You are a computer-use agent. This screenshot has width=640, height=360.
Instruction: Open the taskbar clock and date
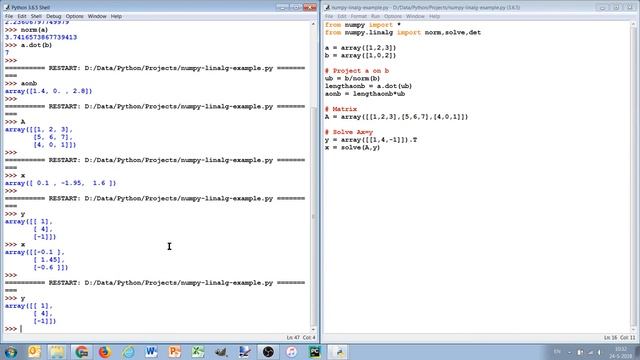621,352
